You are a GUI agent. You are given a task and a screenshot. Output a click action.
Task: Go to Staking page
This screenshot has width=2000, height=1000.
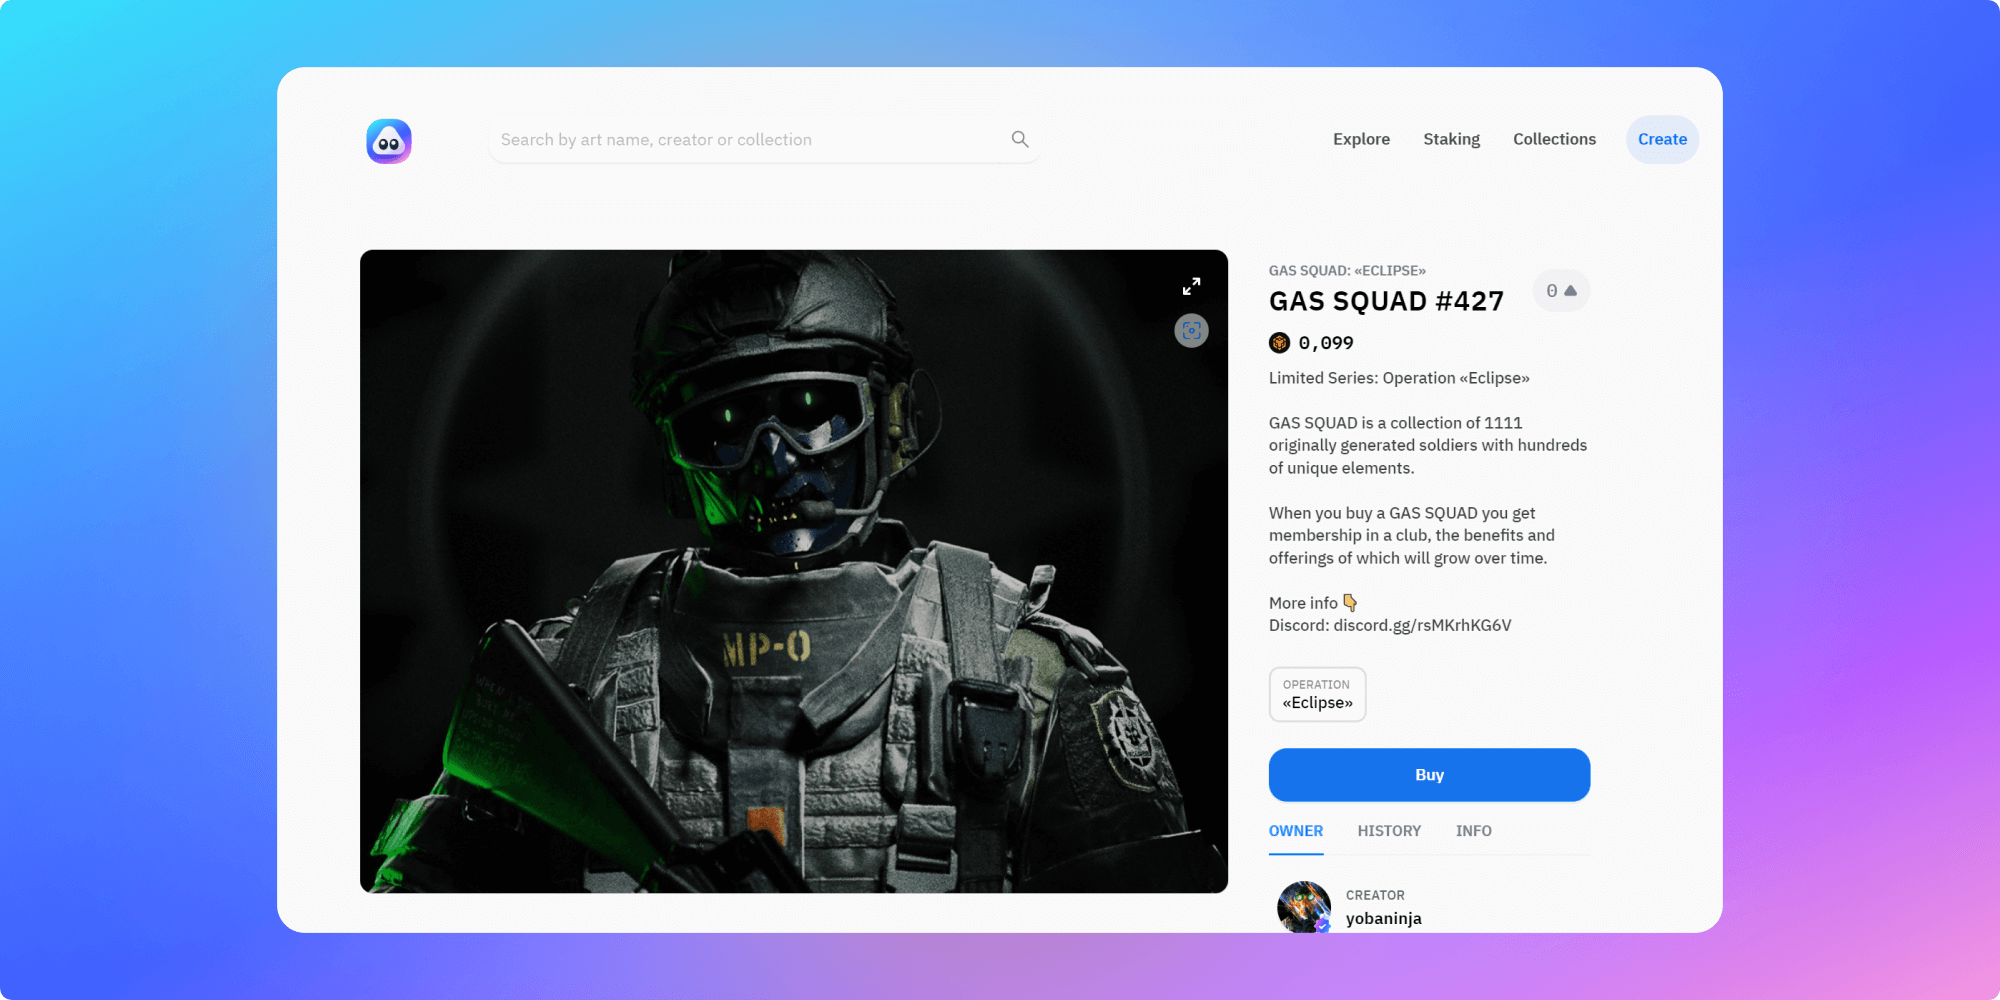click(1451, 139)
